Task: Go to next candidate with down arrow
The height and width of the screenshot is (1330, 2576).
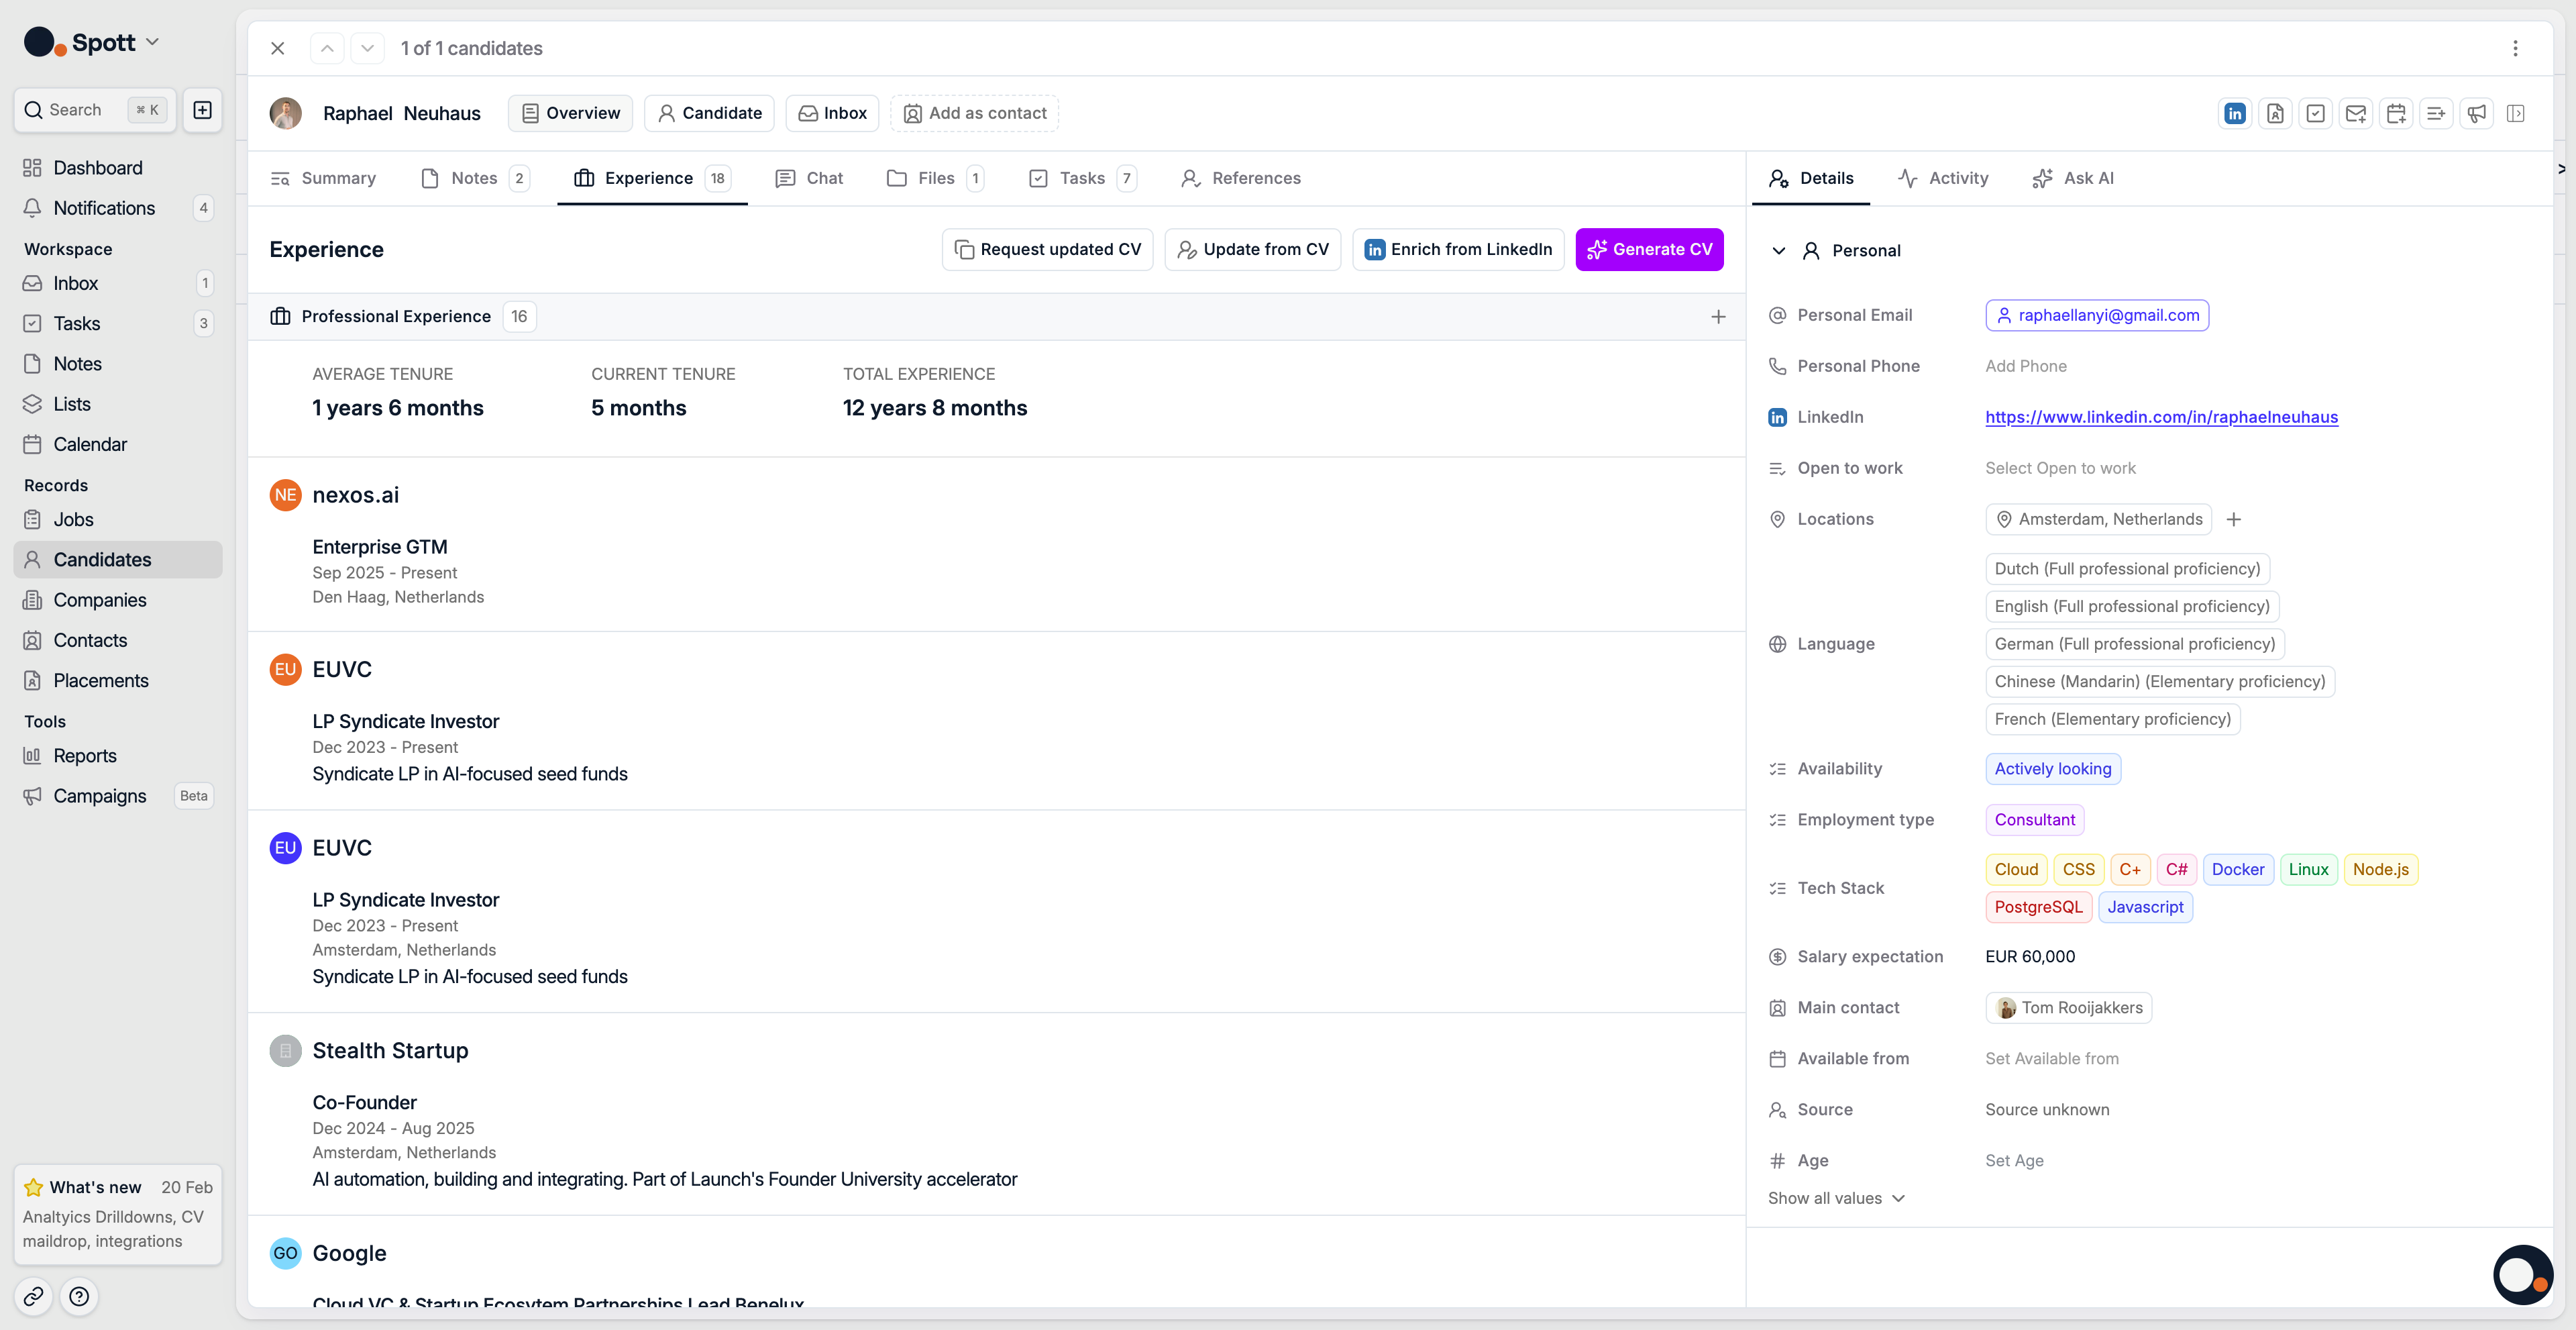Action: (x=367, y=48)
